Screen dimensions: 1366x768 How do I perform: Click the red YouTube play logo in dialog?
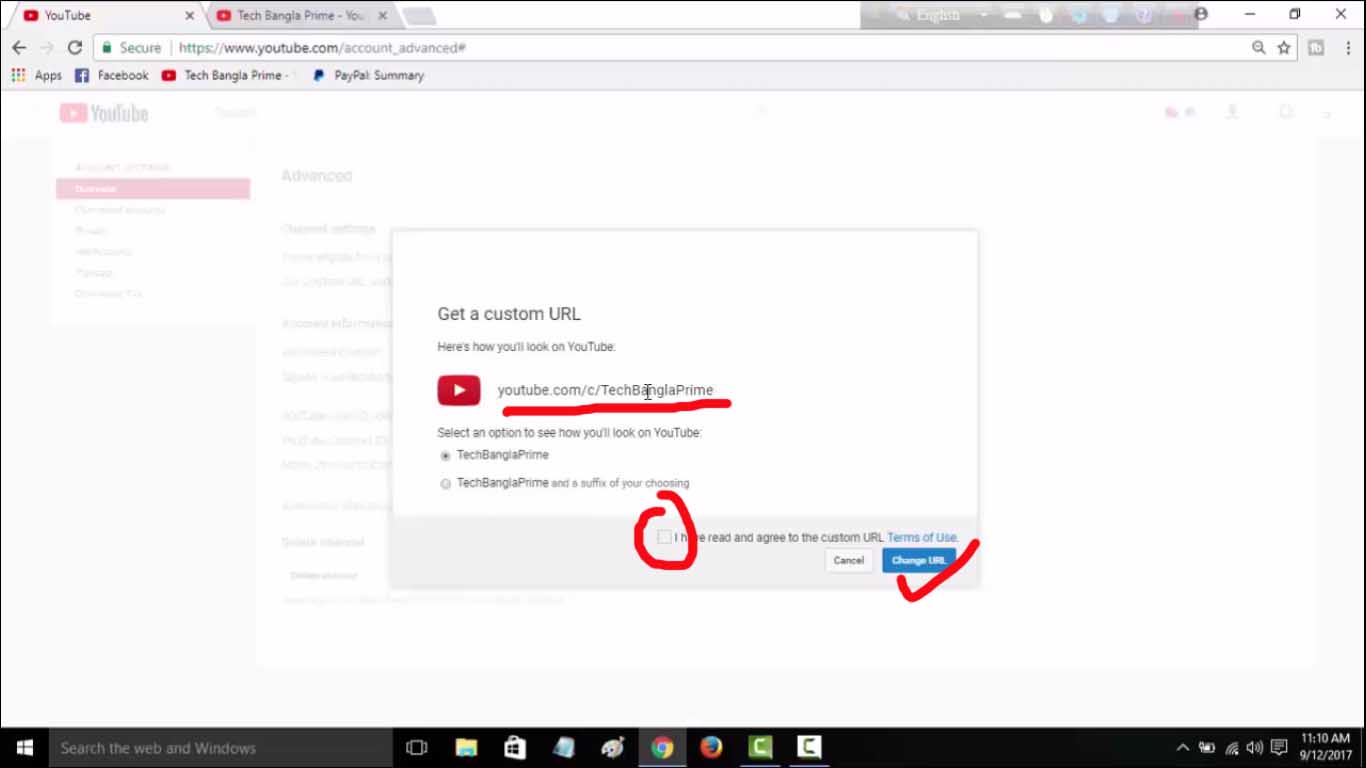tap(459, 390)
